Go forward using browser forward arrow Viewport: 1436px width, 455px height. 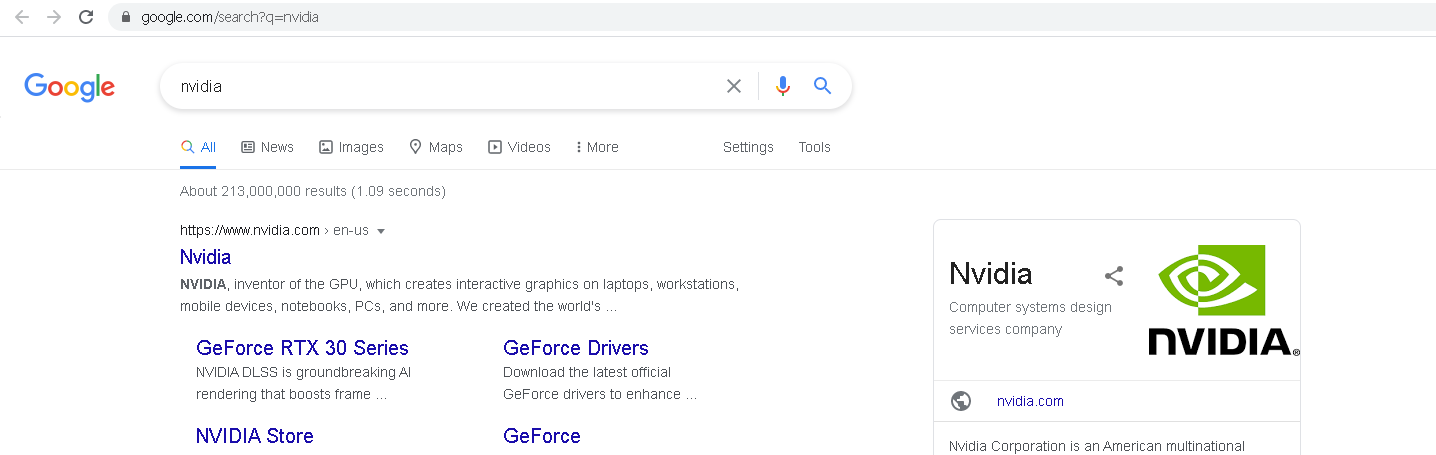click(x=54, y=17)
